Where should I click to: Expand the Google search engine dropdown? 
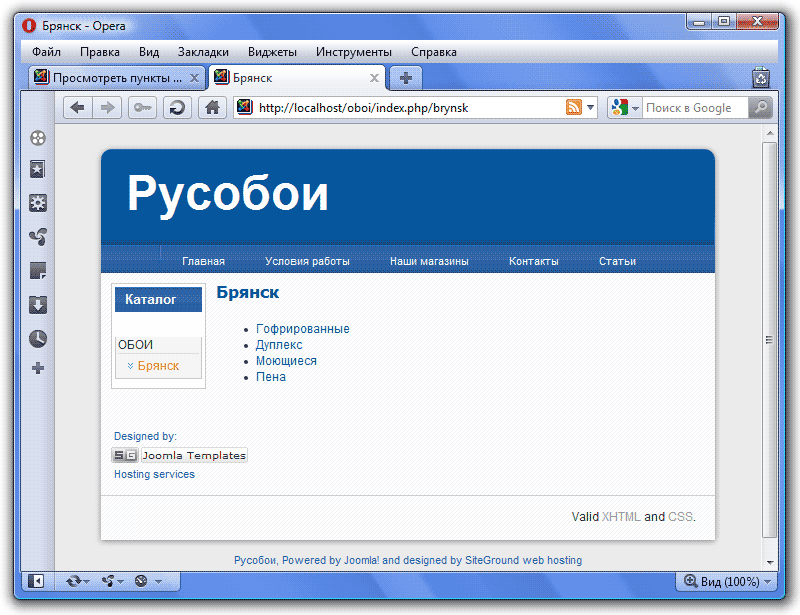click(625, 108)
